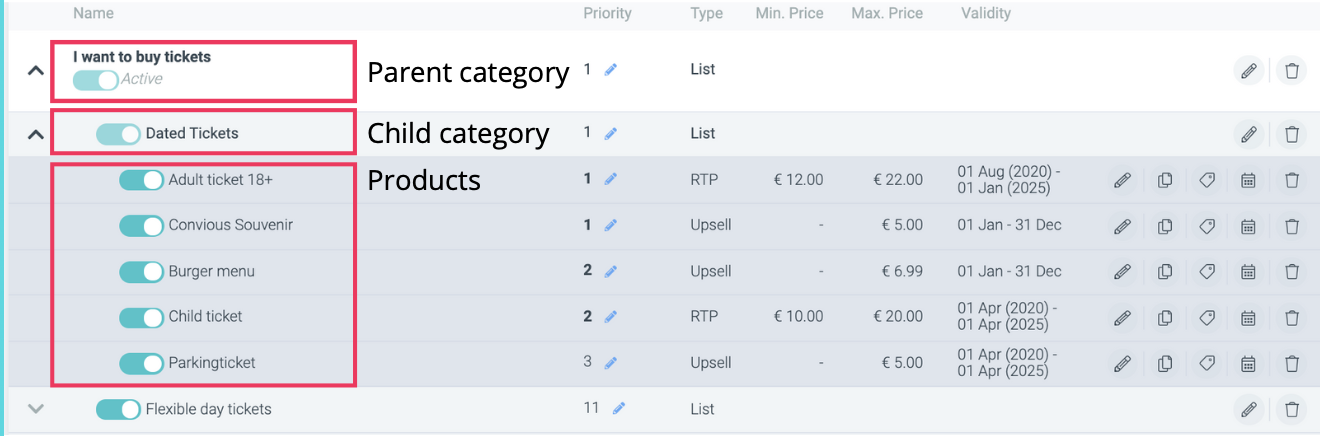This screenshot has width=1320, height=436.
Task: Duplicate the Convious Souvenir product
Action: point(1165,226)
